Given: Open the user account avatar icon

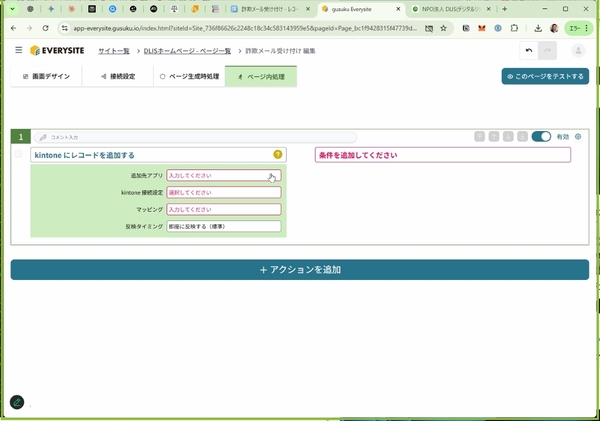Looking at the screenshot, I should [577, 51].
